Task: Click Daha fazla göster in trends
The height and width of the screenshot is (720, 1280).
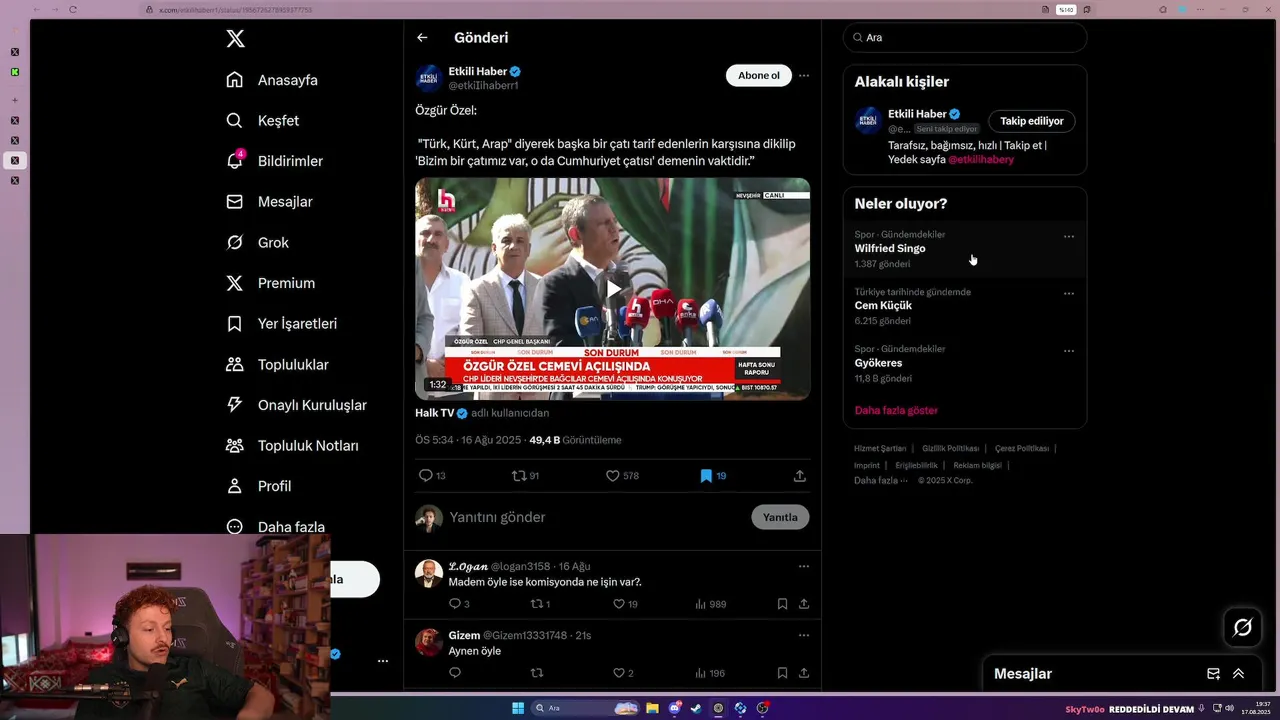Action: click(896, 410)
